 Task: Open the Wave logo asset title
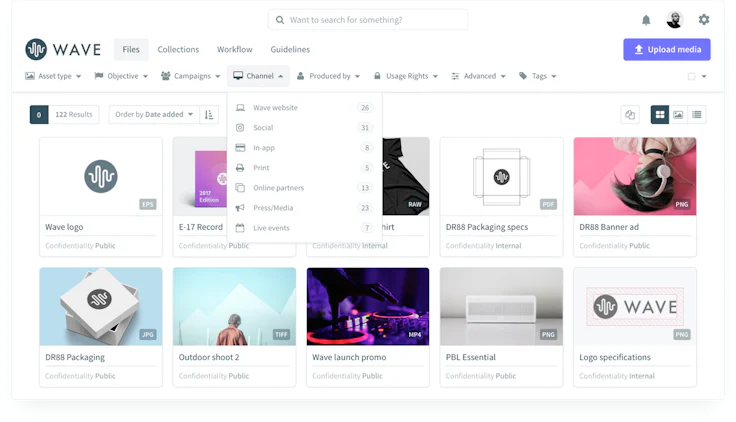(x=64, y=227)
